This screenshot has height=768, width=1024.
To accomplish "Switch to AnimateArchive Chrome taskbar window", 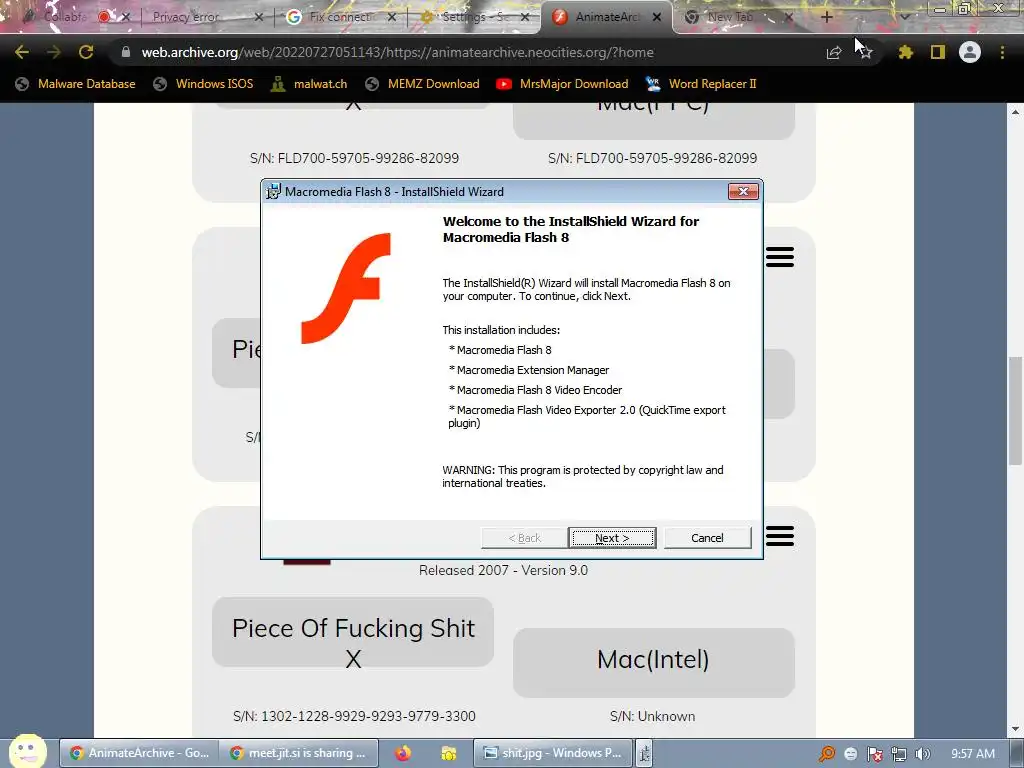I will [139, 753].
